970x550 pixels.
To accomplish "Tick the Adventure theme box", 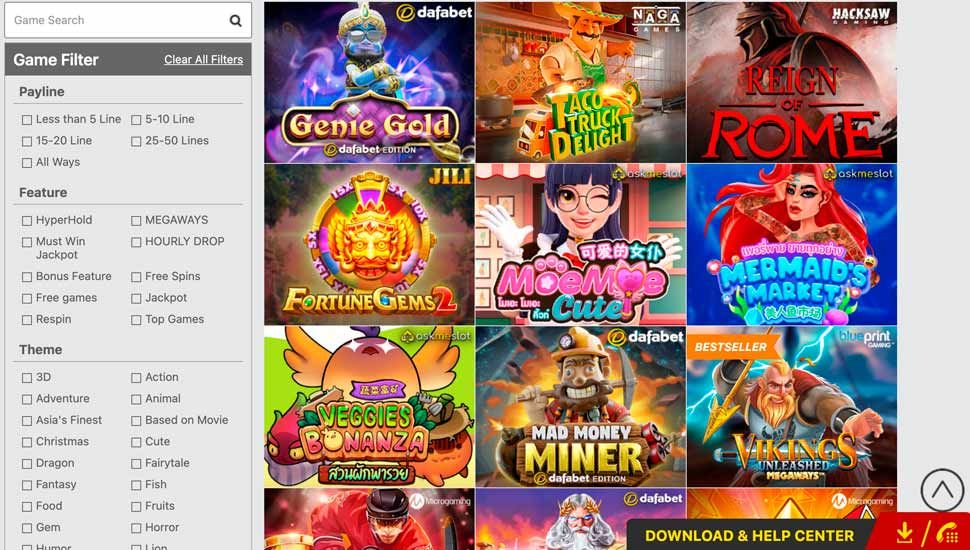I will pos(27,400).
